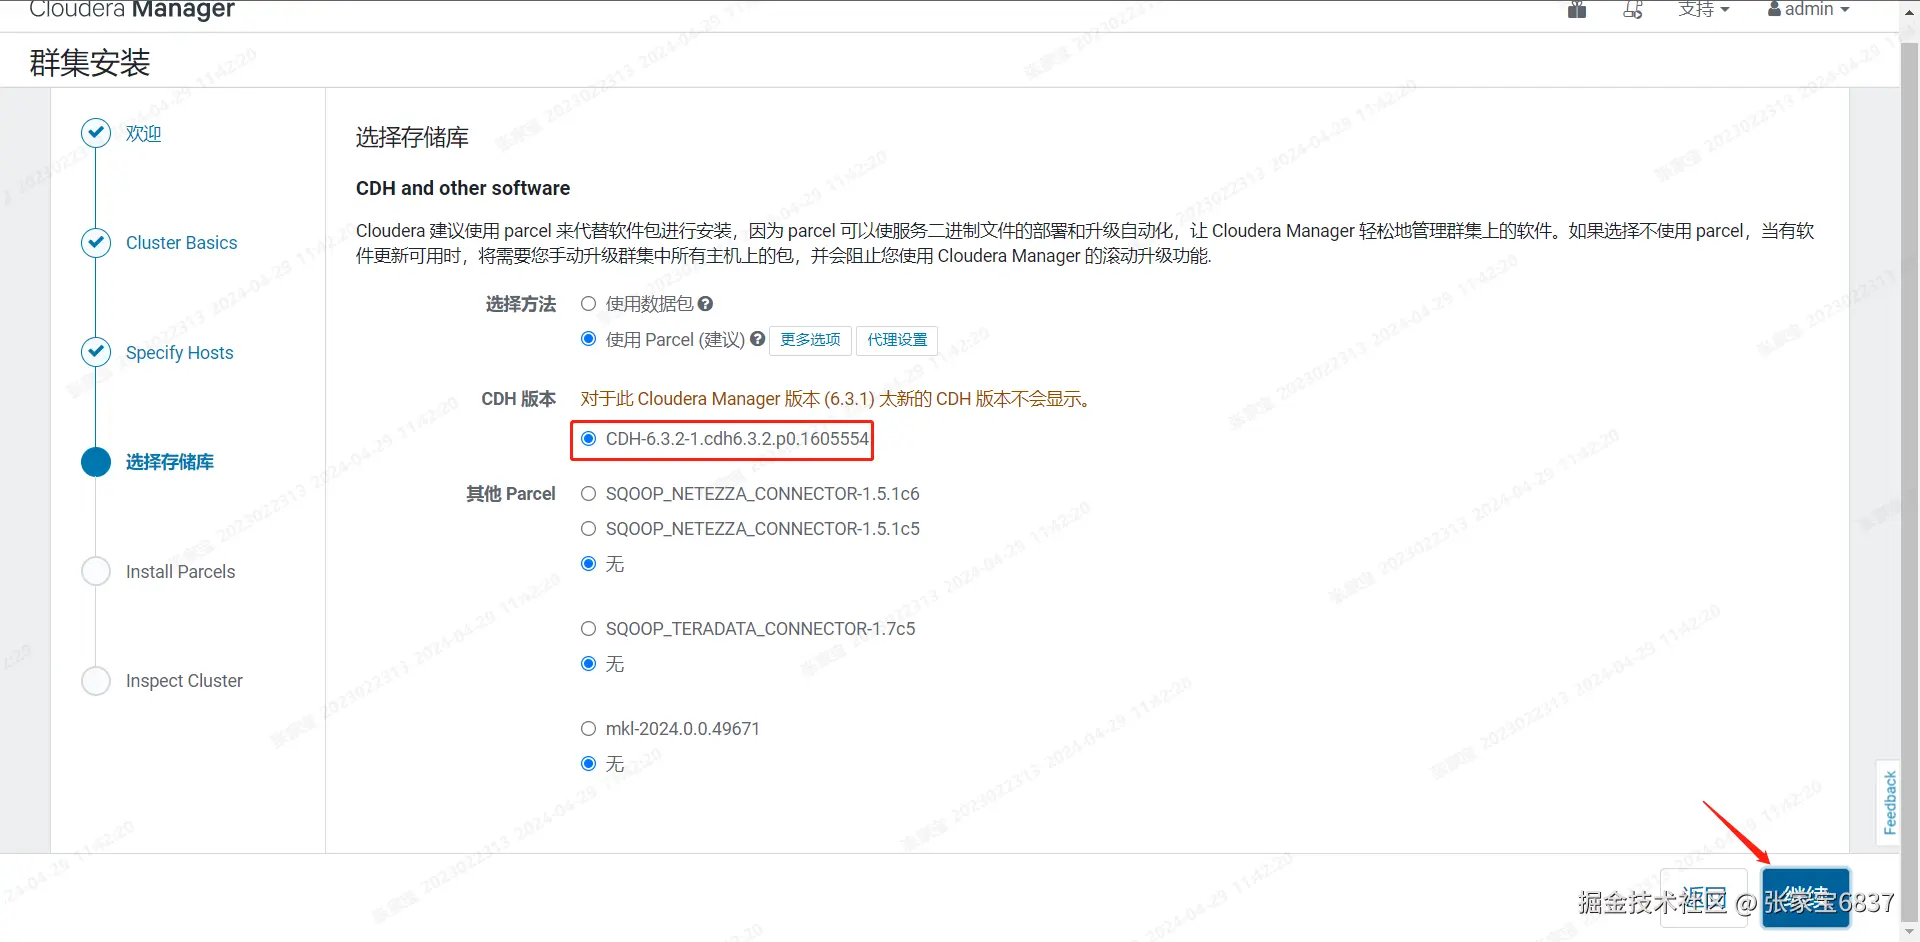The width and height of the screenshot is (1920, 942).
Task: Open the Install Parcels wizard step
Action: click(180, 571)
